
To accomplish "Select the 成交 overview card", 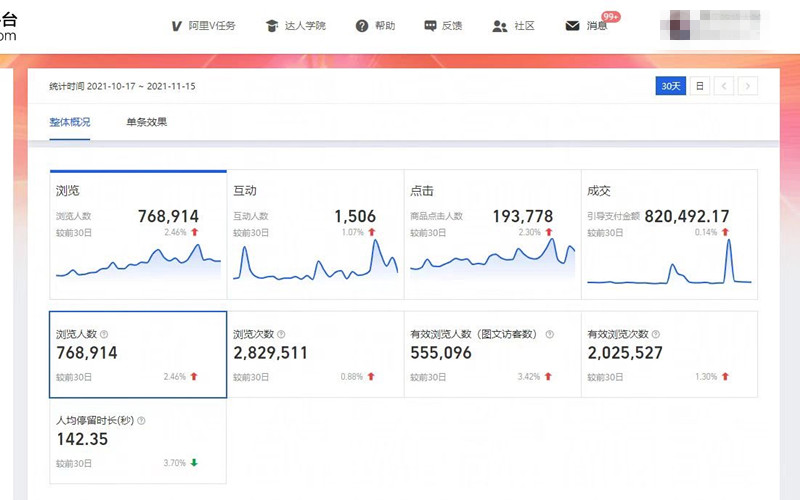I will (x=669, y=235).
